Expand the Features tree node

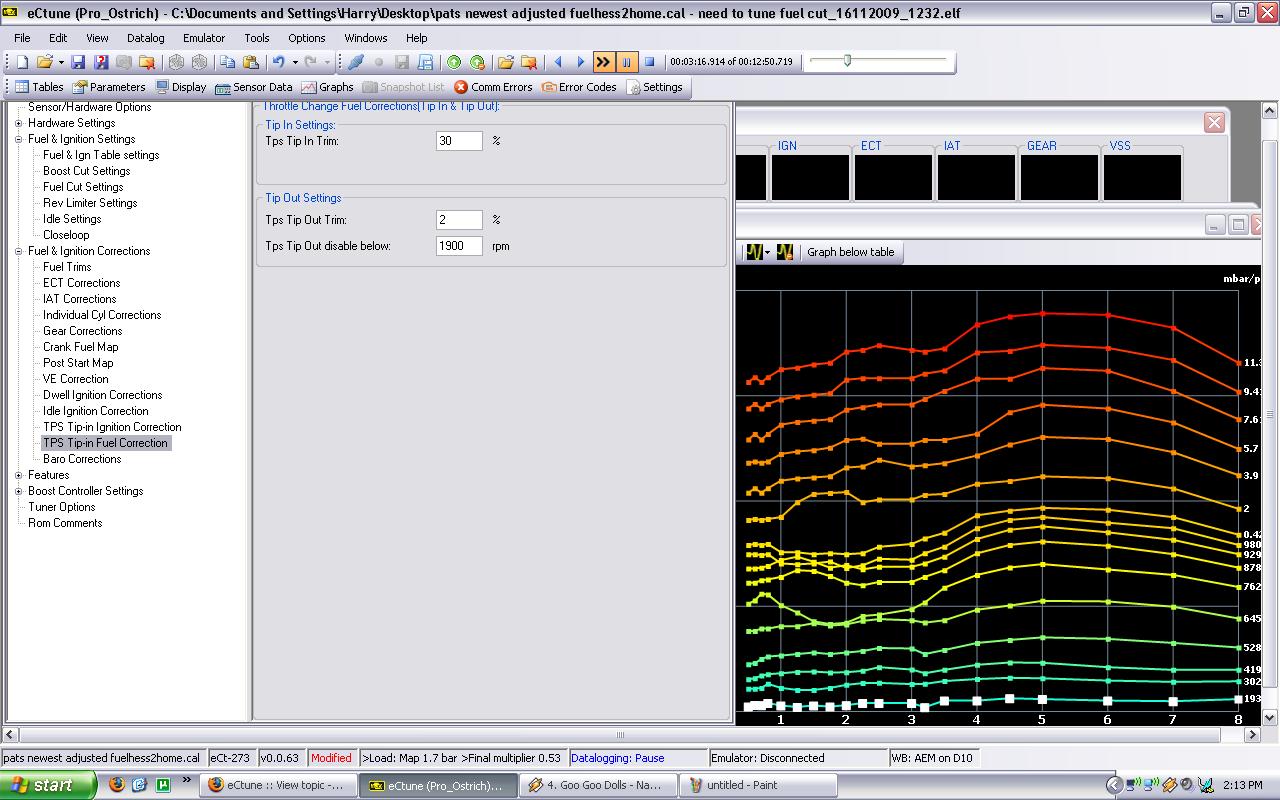(19, 475)
